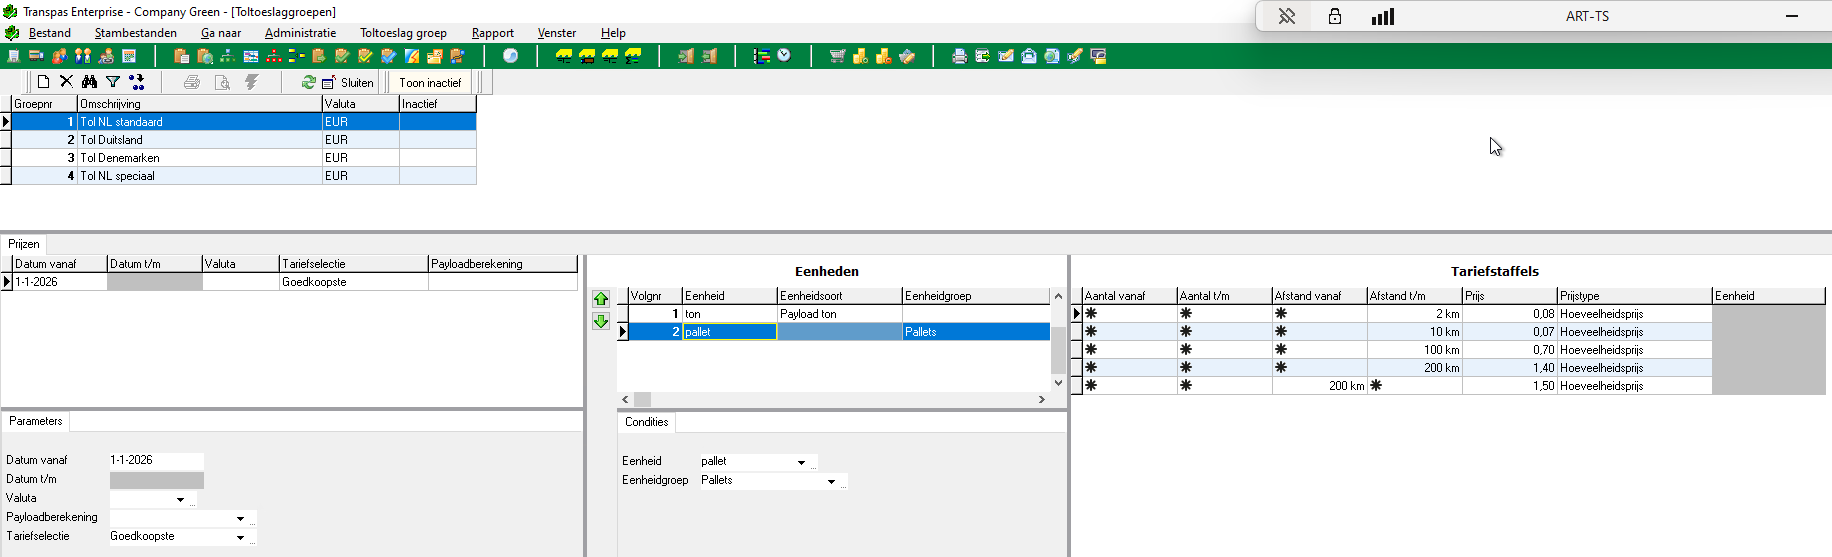
Task: Select the Condities tab
Action: pyautogui.click(x=646, y=422)
